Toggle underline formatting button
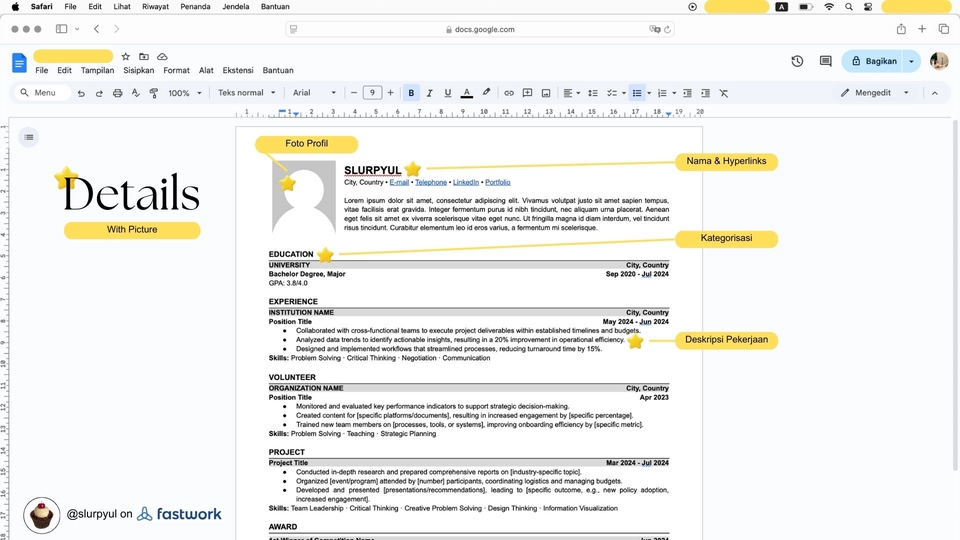This screenshot has width=960, height=540. pyautogui.click(x=448, y=93)
